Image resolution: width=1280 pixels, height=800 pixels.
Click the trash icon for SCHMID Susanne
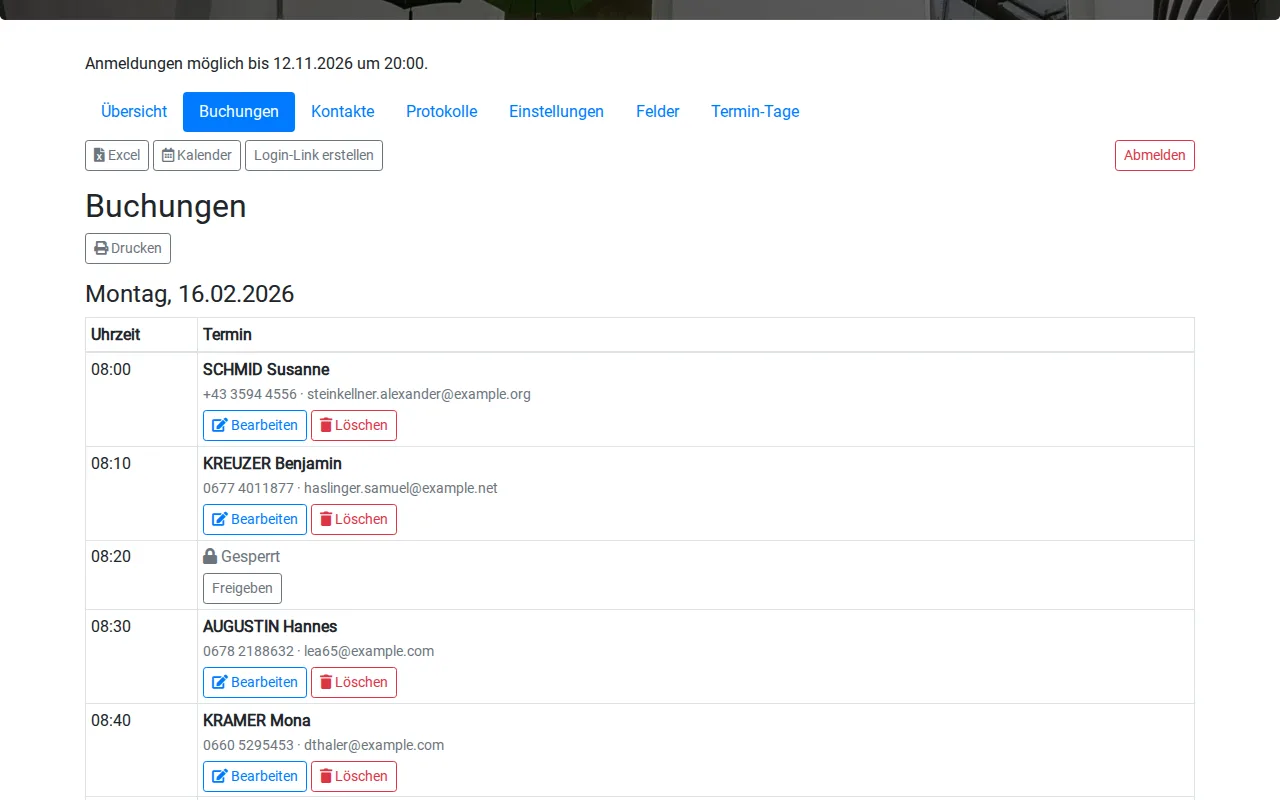(326, 425)
